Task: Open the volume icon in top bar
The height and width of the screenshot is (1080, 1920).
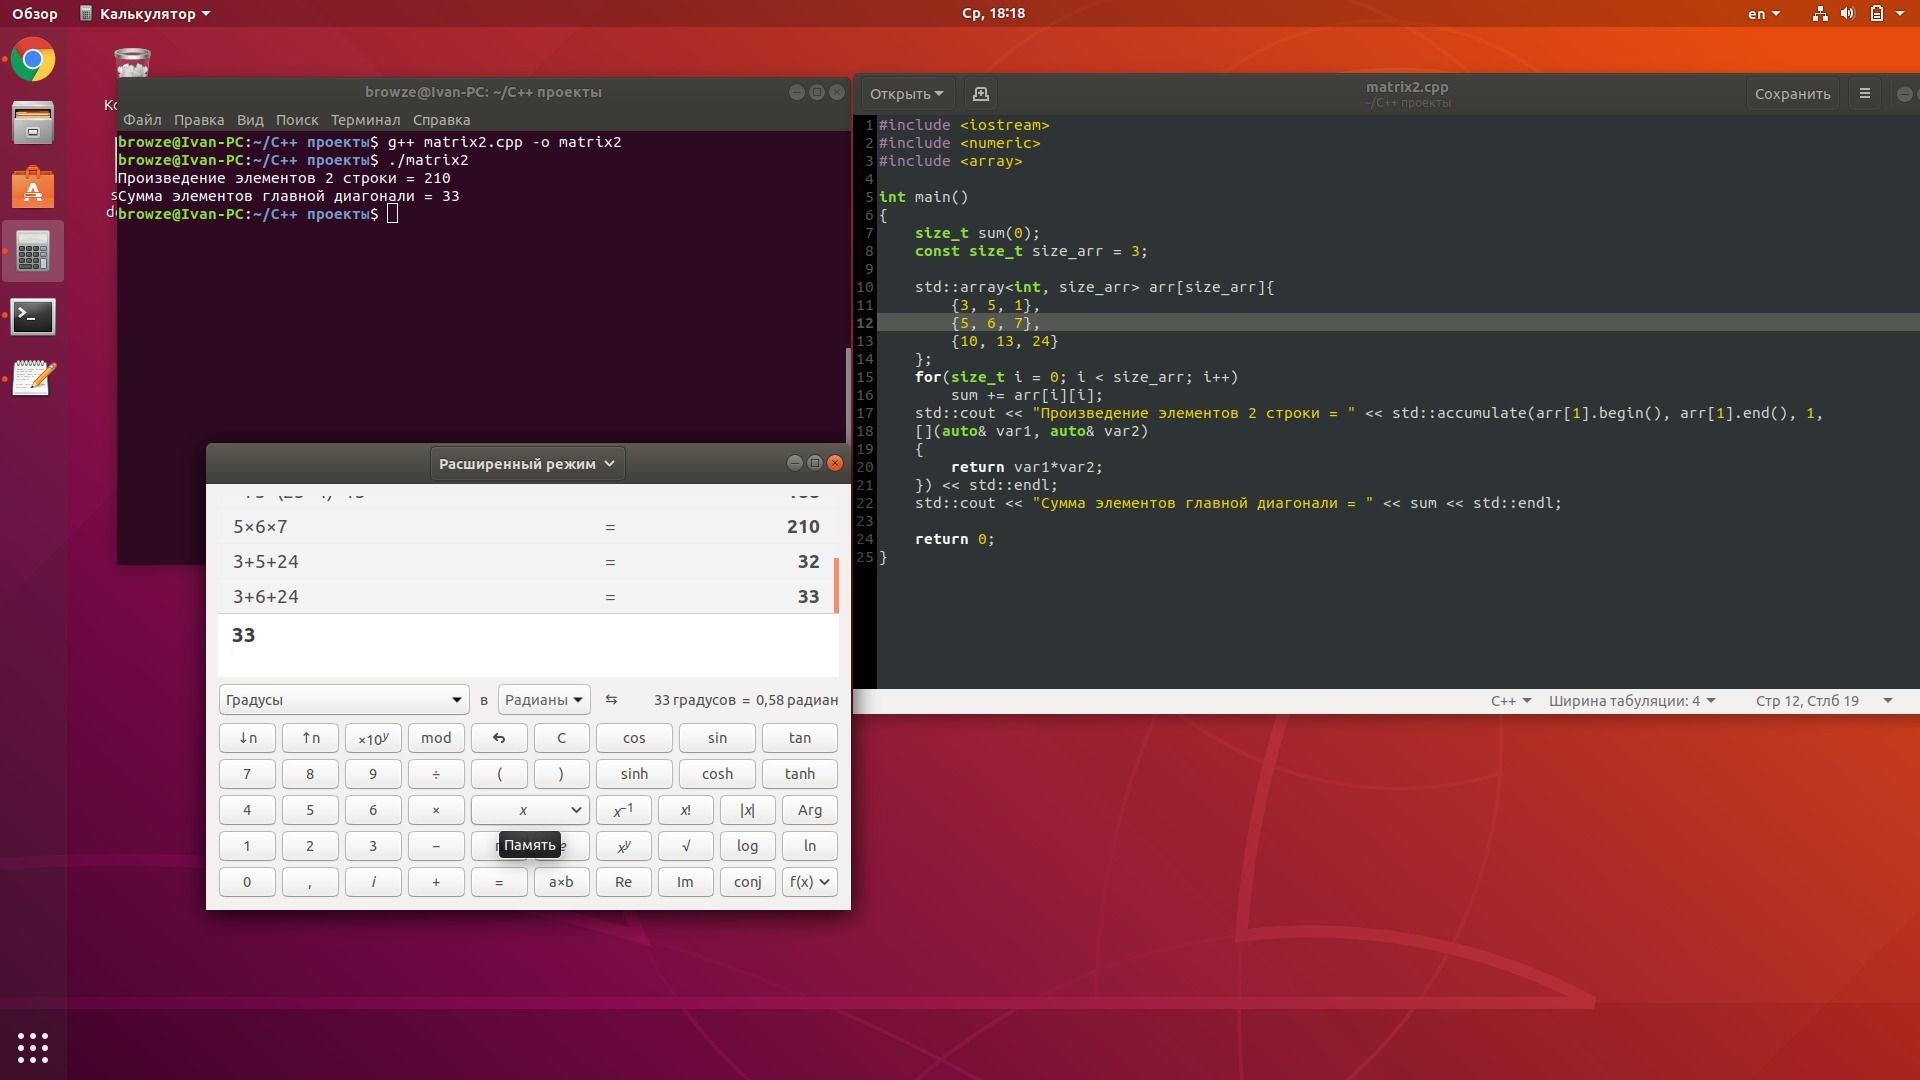Action: 1847,13
